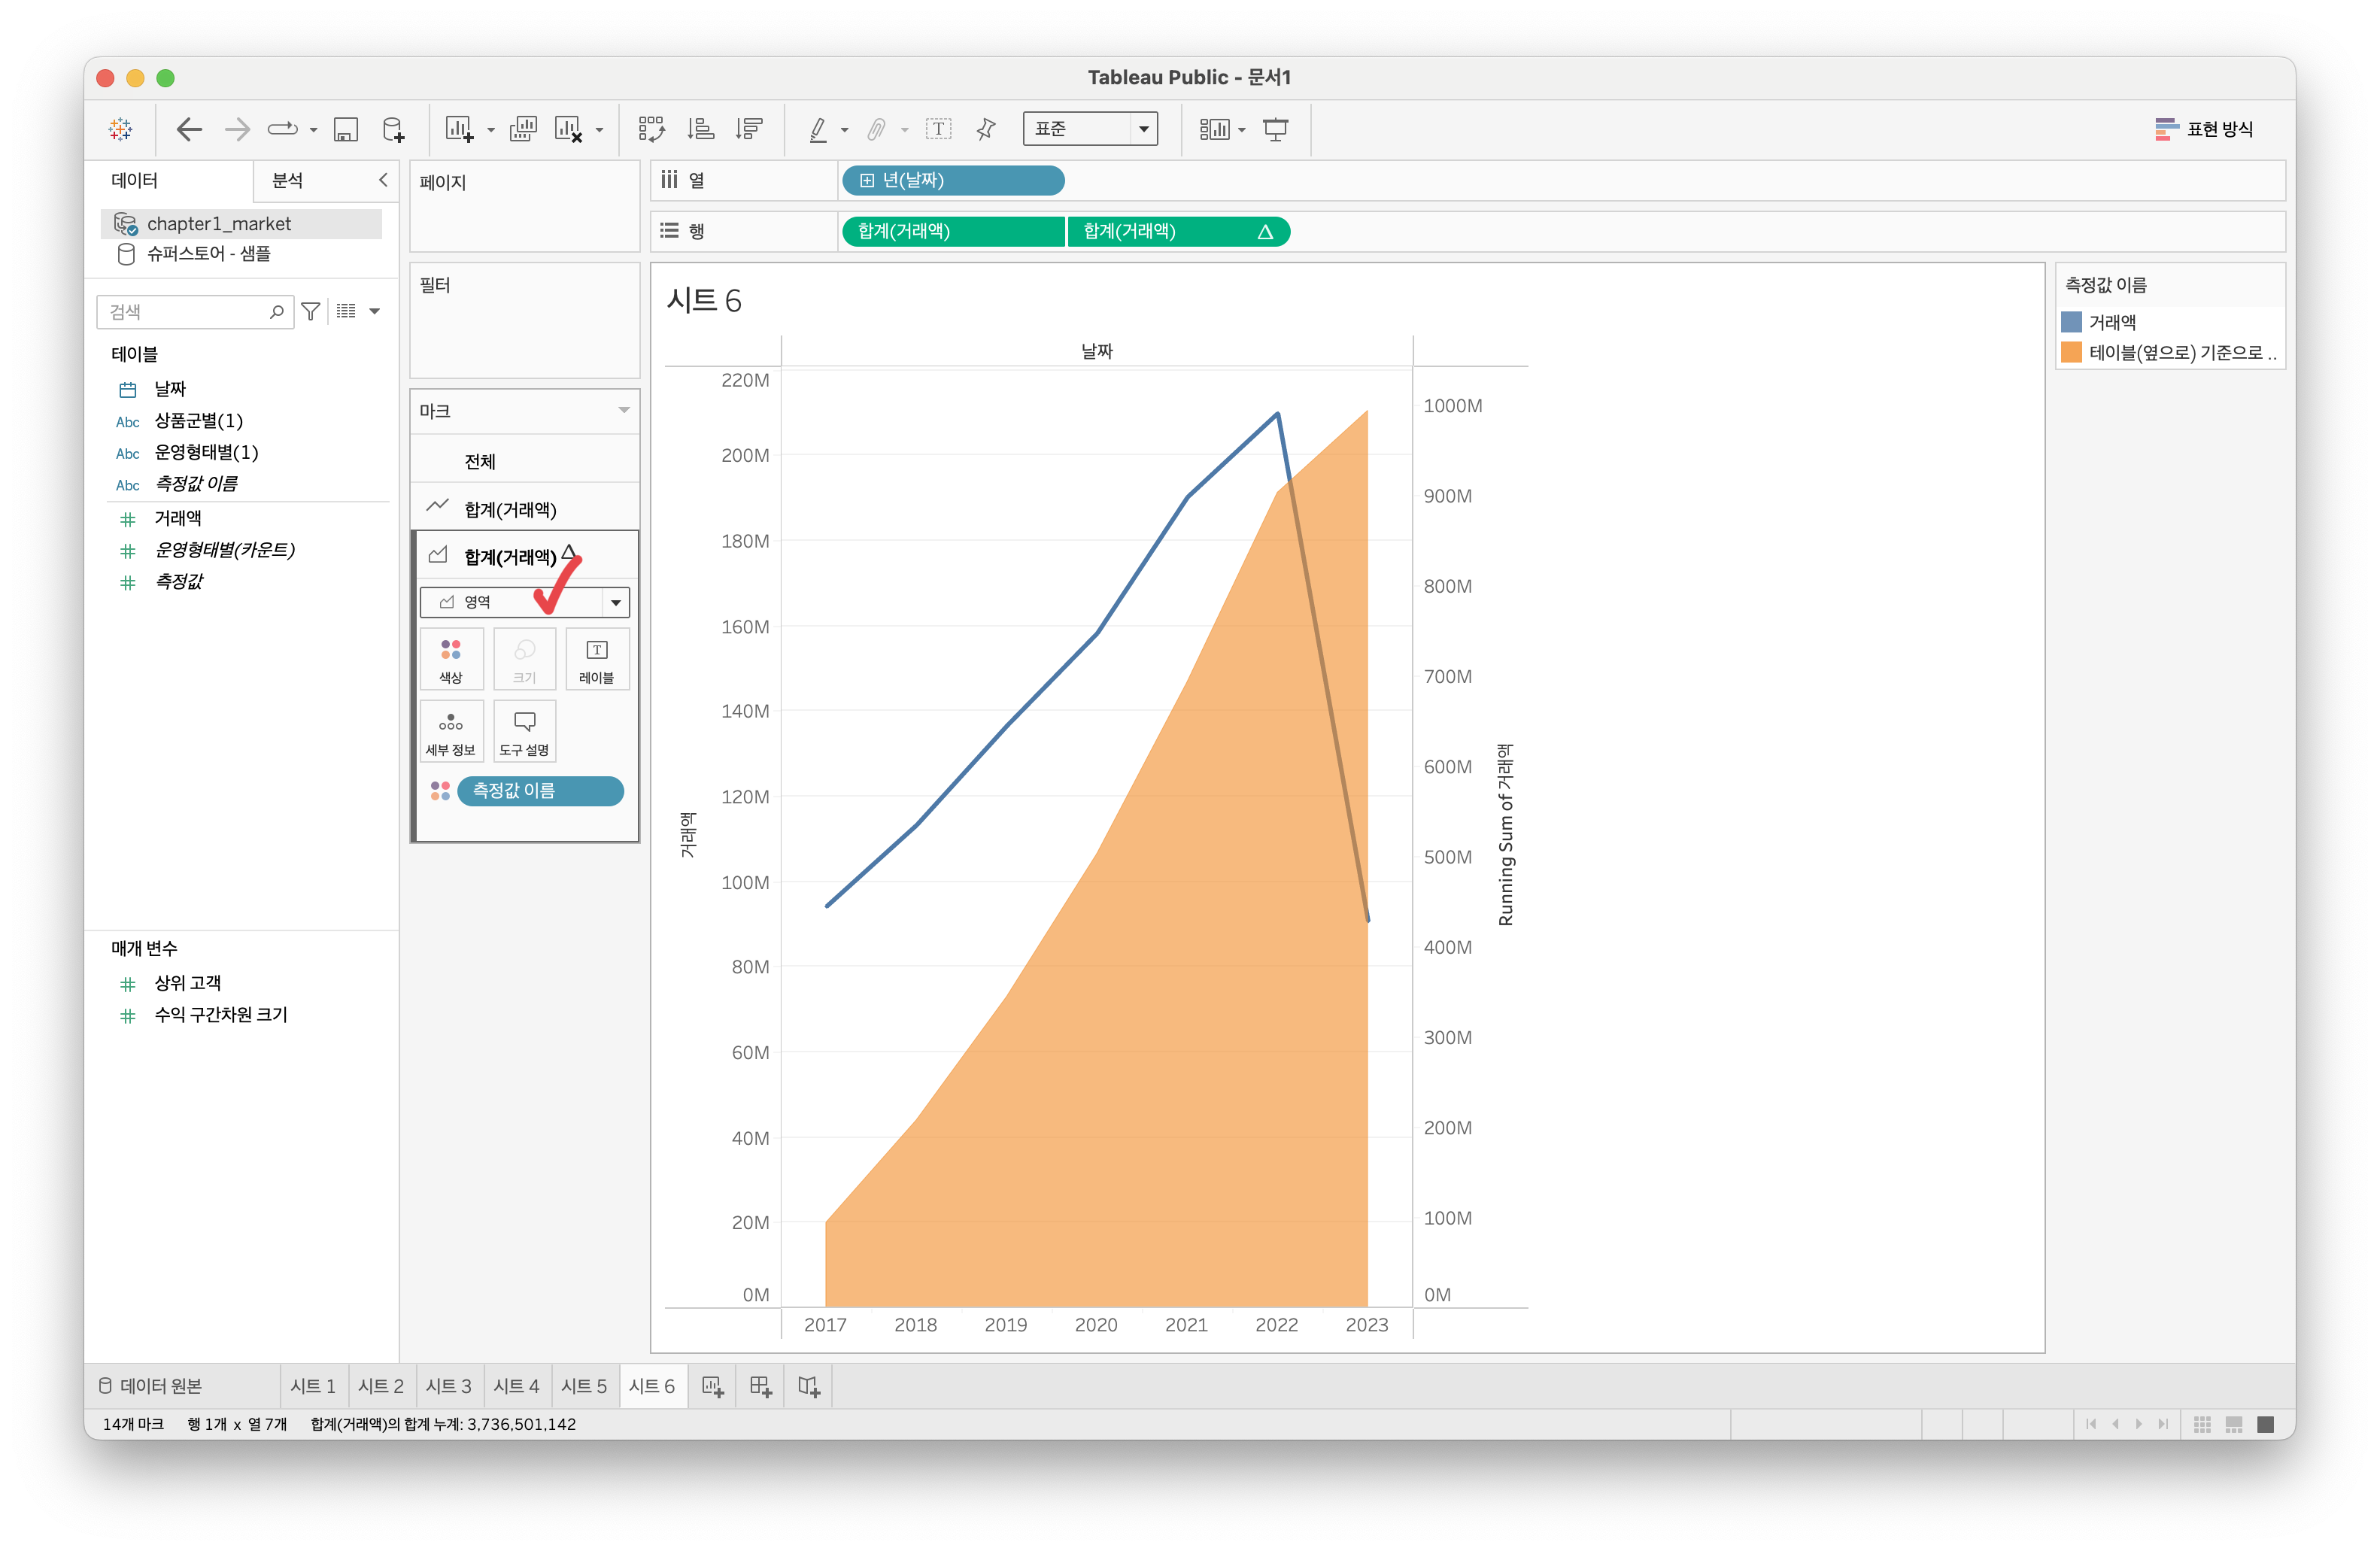Click the Color (색상) mark card
This screenshot has height=1551, width=2380.
click(x=451, y=659)
